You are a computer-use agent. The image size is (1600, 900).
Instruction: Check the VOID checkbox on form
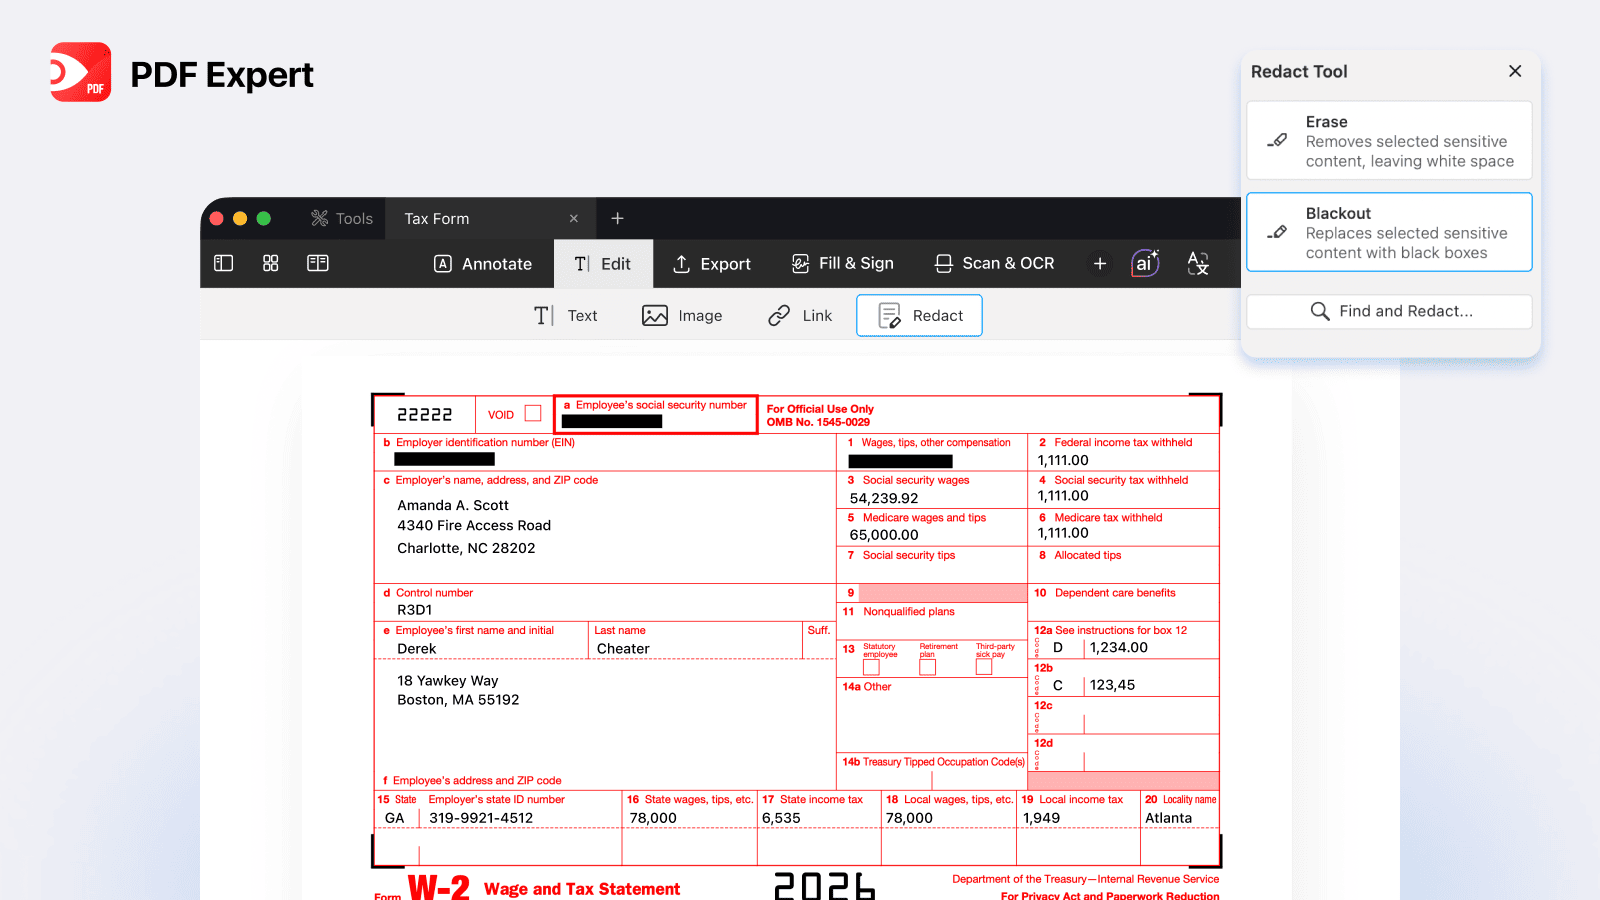533,413
